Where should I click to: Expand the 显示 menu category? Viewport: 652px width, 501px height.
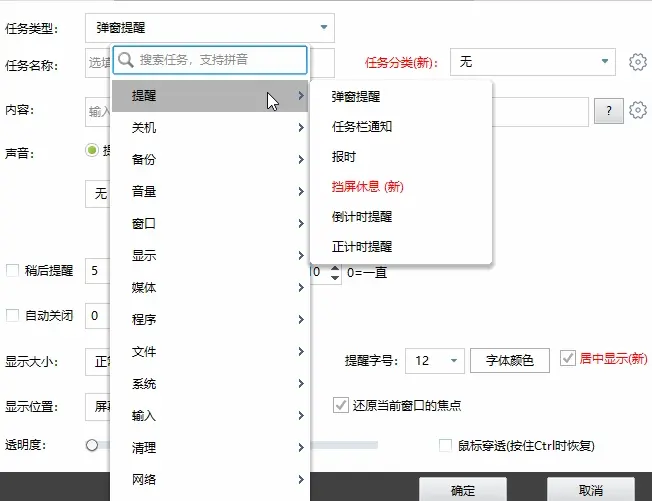(x=210, y=256)
